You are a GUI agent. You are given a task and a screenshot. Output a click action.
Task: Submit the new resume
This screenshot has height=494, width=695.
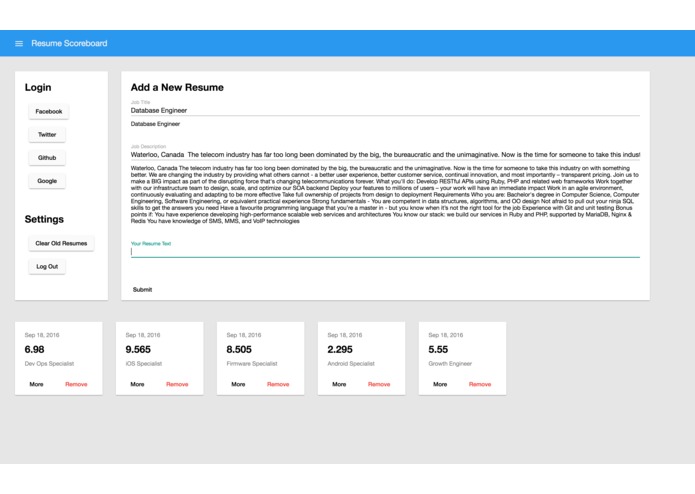(142, 289)
